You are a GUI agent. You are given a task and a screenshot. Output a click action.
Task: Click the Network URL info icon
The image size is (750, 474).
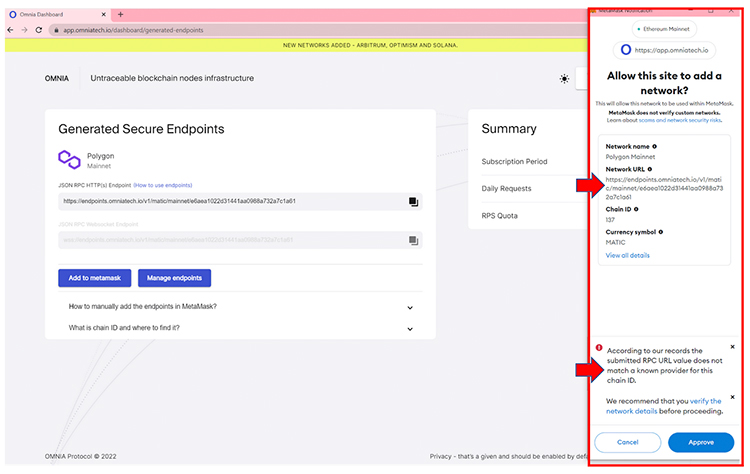tap(650, 169)
